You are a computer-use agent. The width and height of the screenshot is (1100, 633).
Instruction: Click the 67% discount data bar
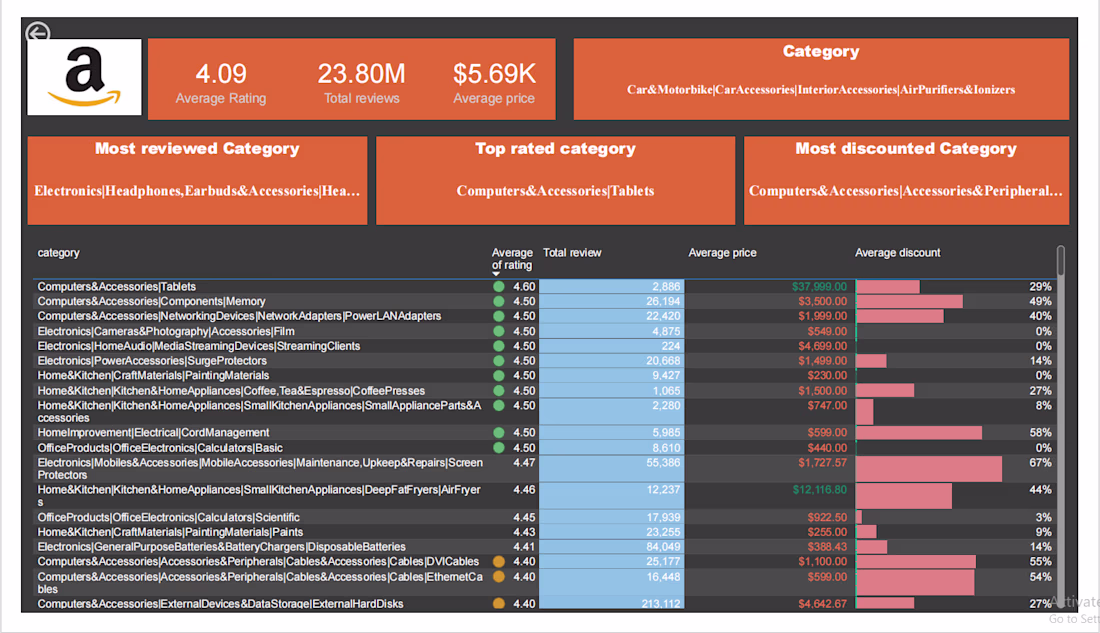point(929,469)
